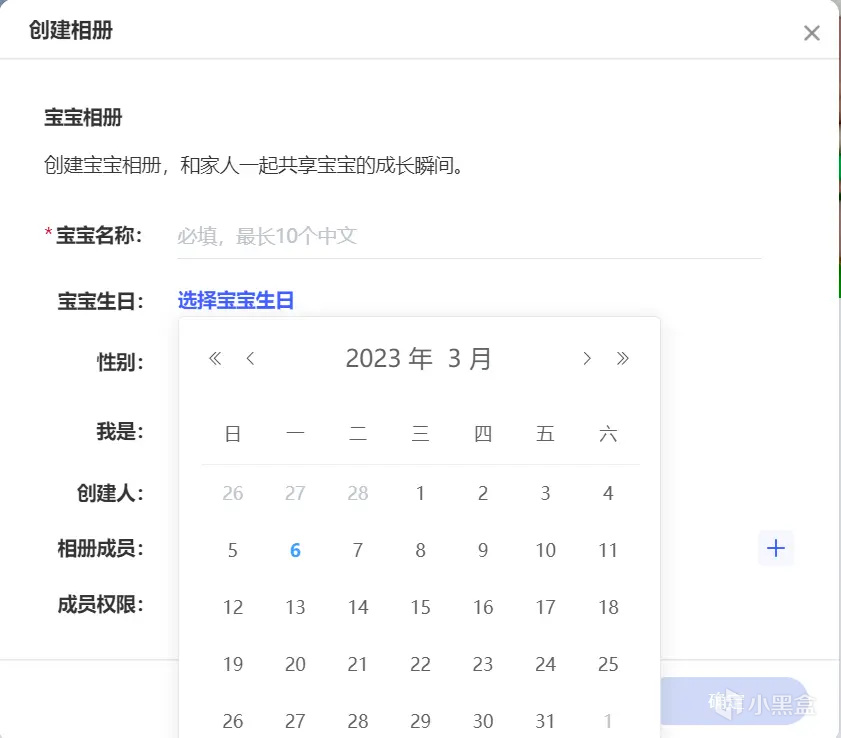Screen dimensions: 841x738
Task: Select March 5 in the calendar
Action: coord(233,550)
